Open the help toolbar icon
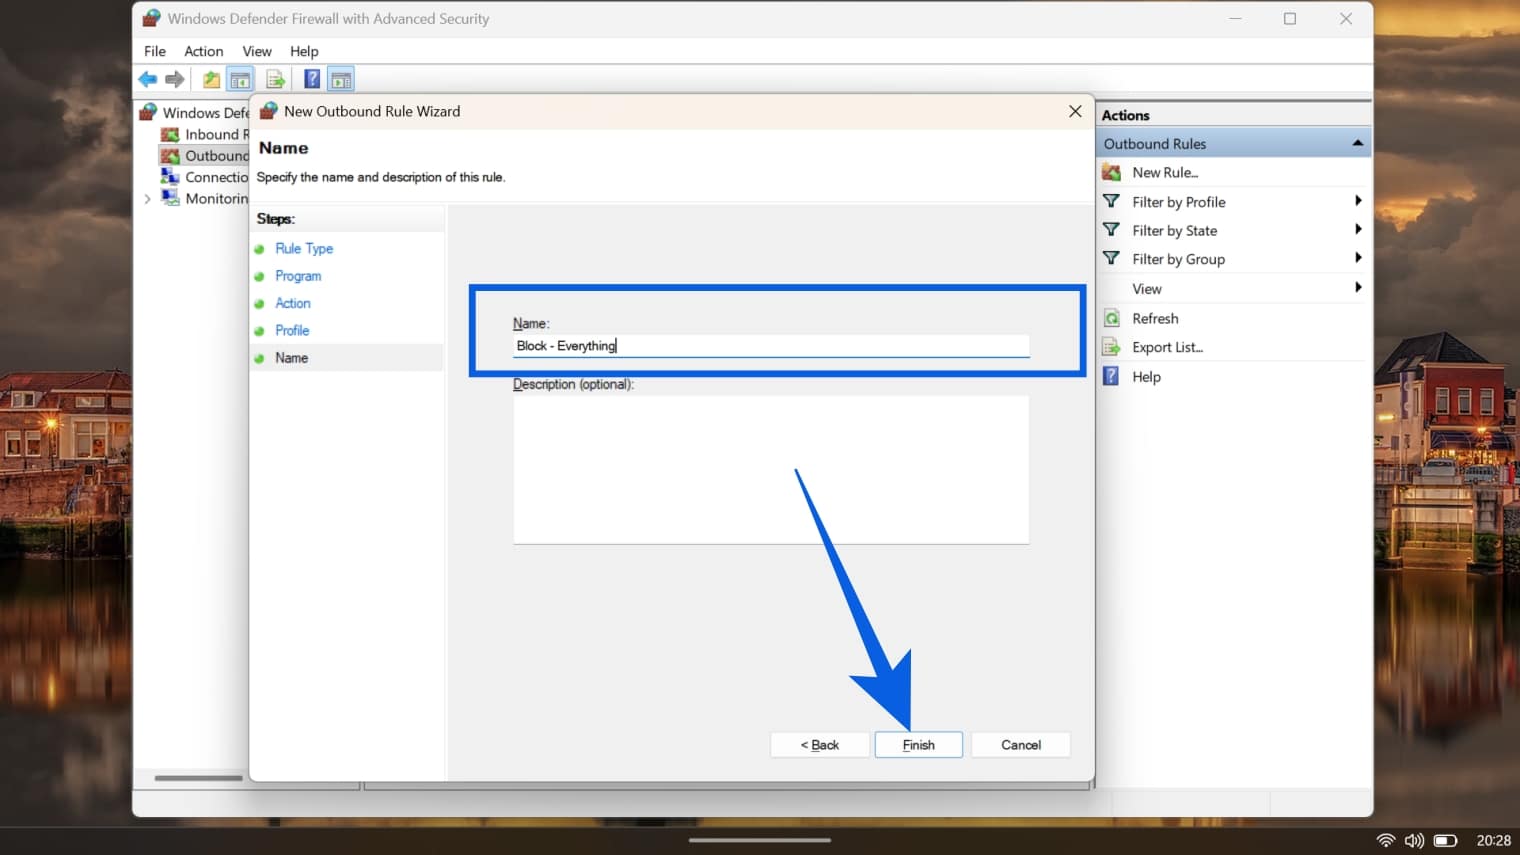 pos(312,79)
